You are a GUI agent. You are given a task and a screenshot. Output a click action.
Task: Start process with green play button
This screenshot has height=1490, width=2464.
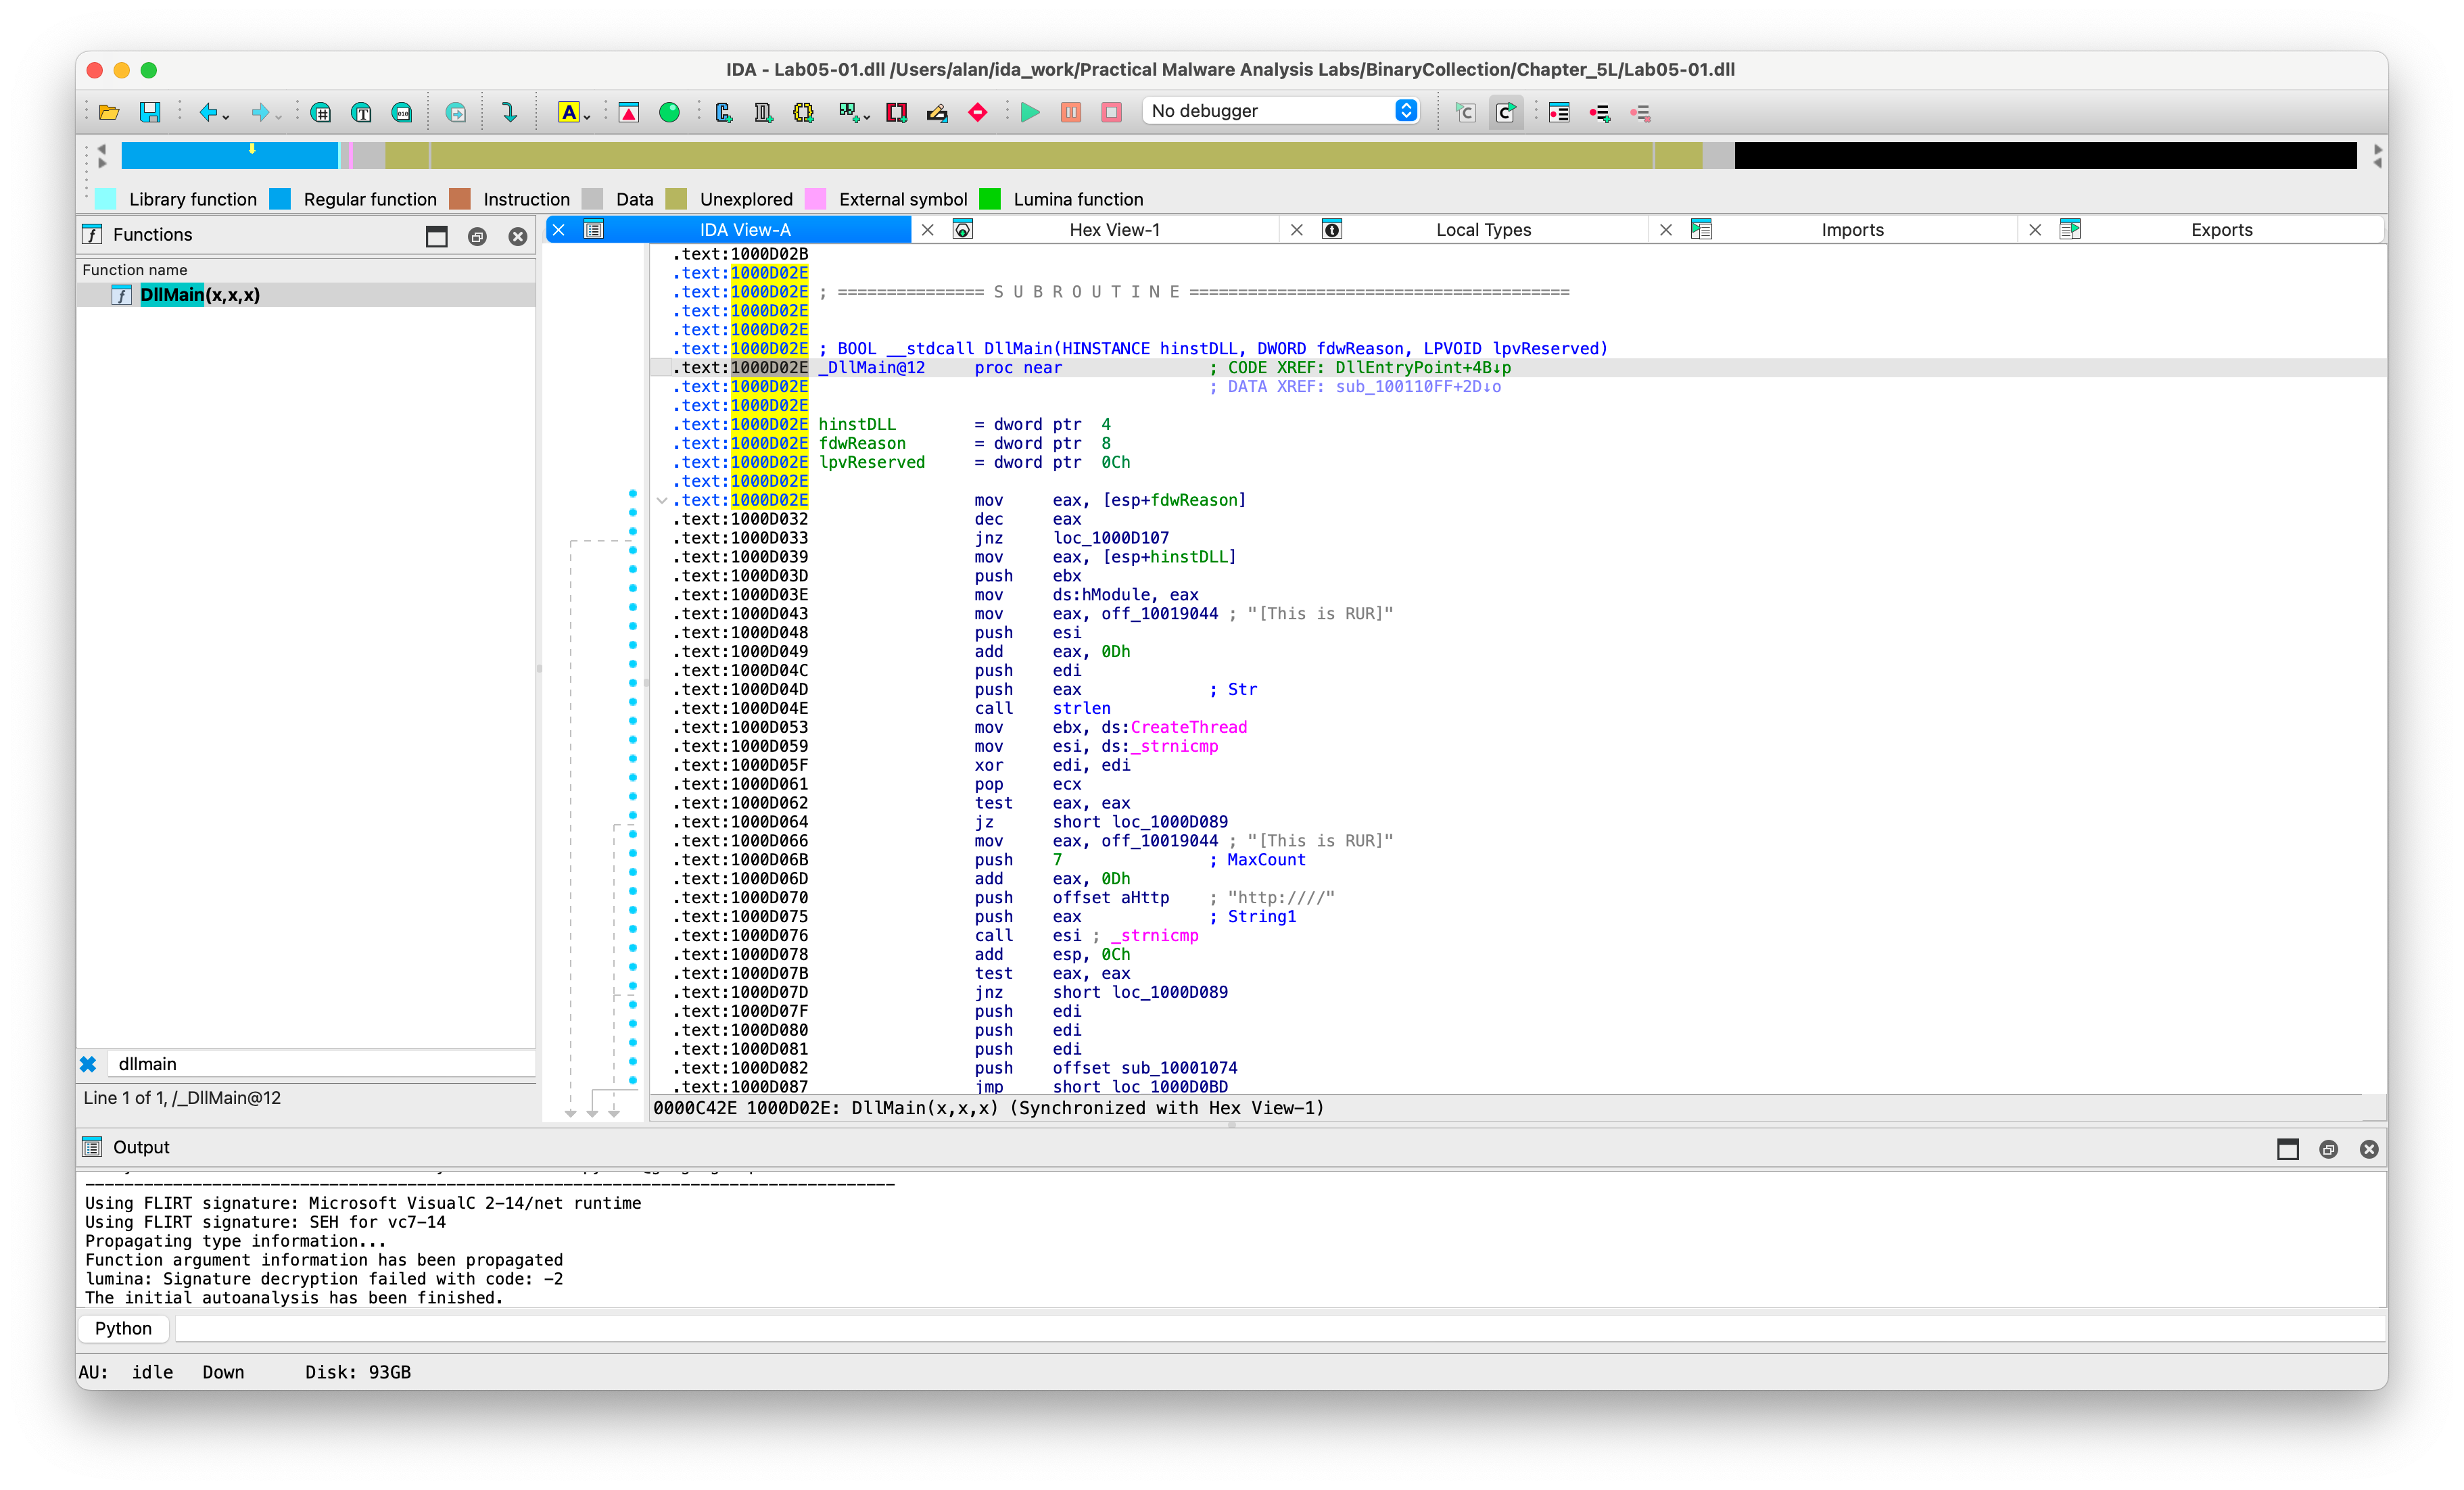(x=1030, y=112)
